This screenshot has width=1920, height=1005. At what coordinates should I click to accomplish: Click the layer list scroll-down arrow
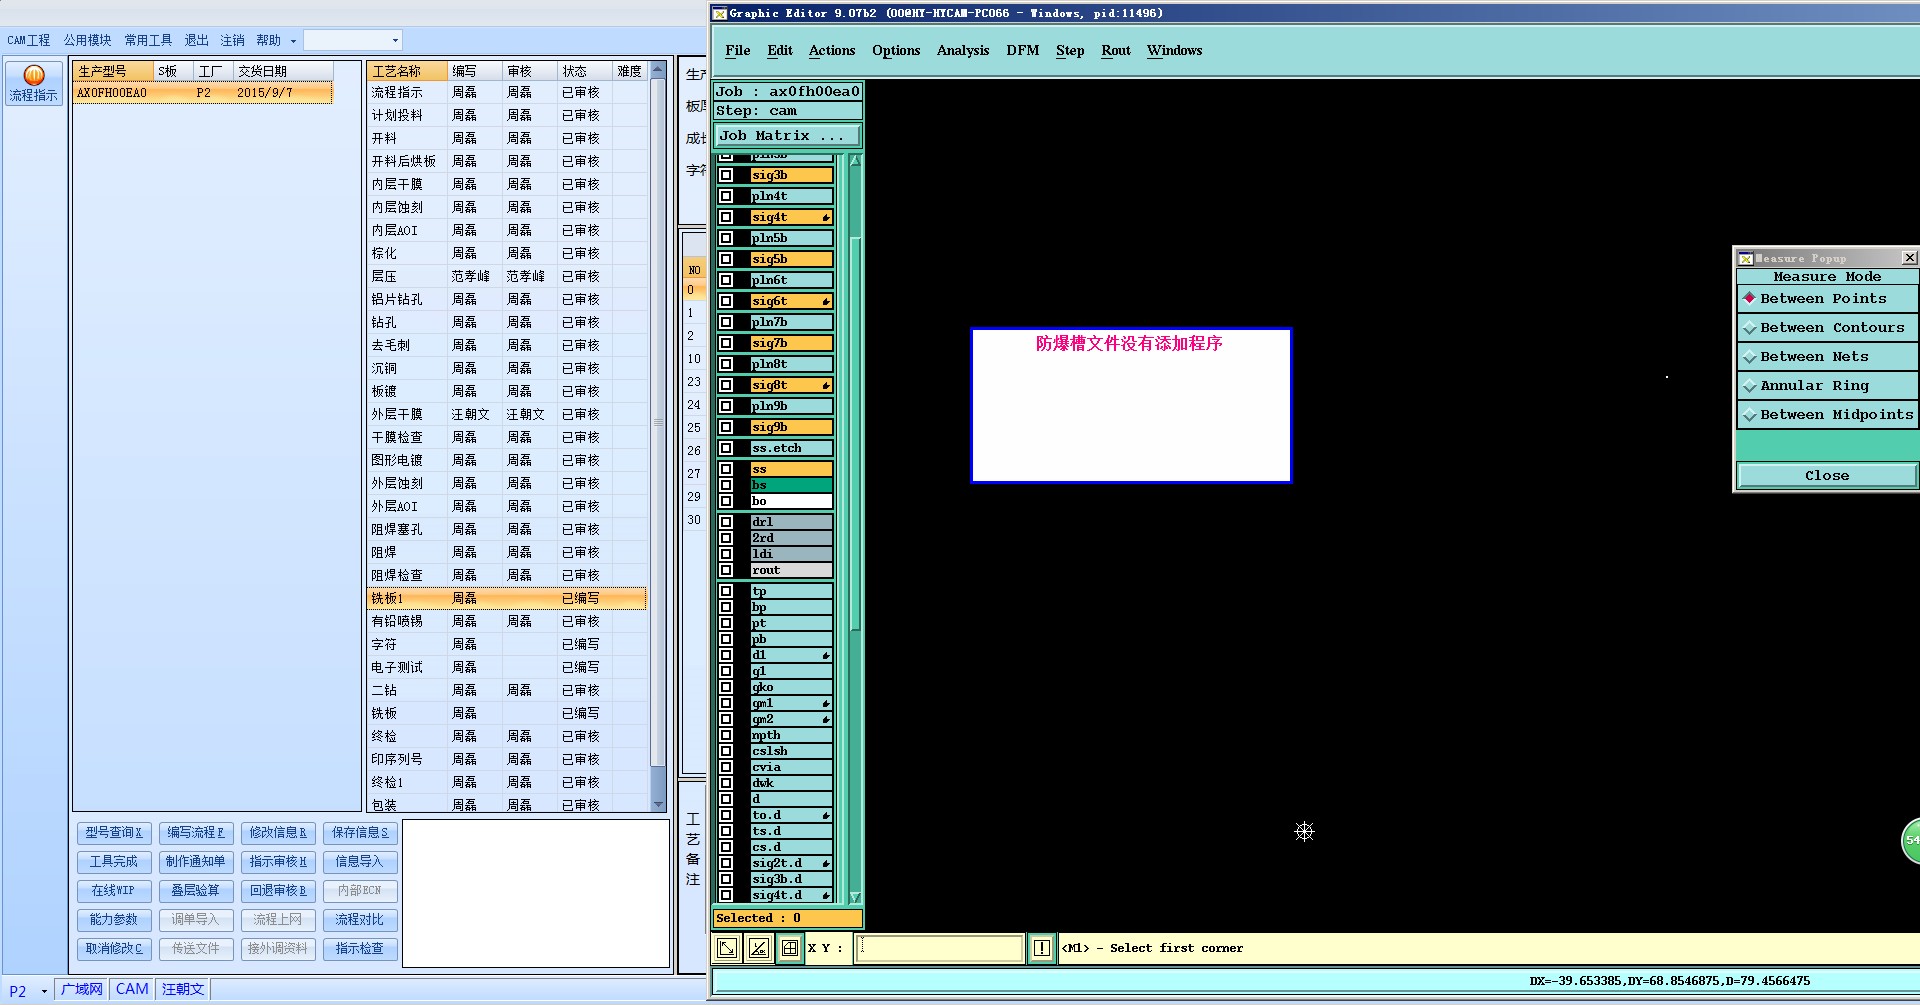pyautogui.click(x=855, y=897)
